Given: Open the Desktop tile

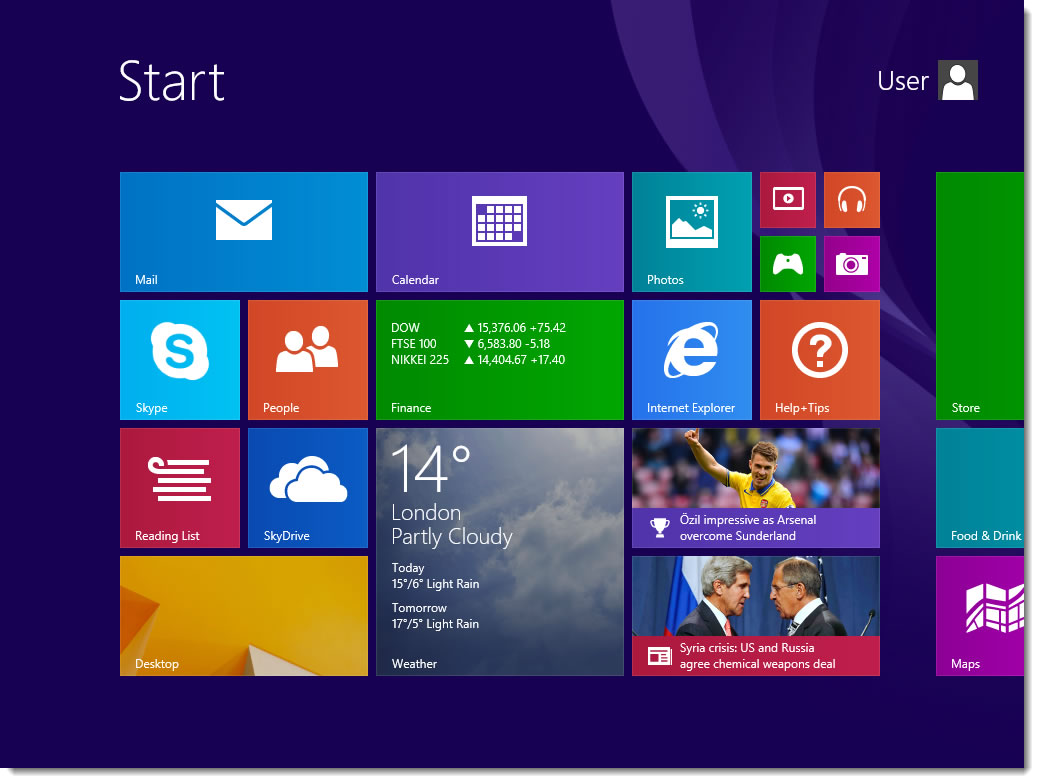Looking at the screenshot, I should 243,616.
